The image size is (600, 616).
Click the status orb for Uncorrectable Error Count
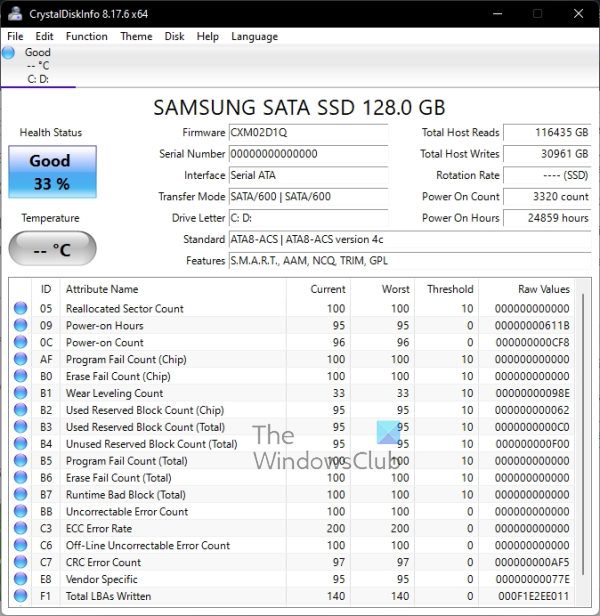tap(20, 511)
